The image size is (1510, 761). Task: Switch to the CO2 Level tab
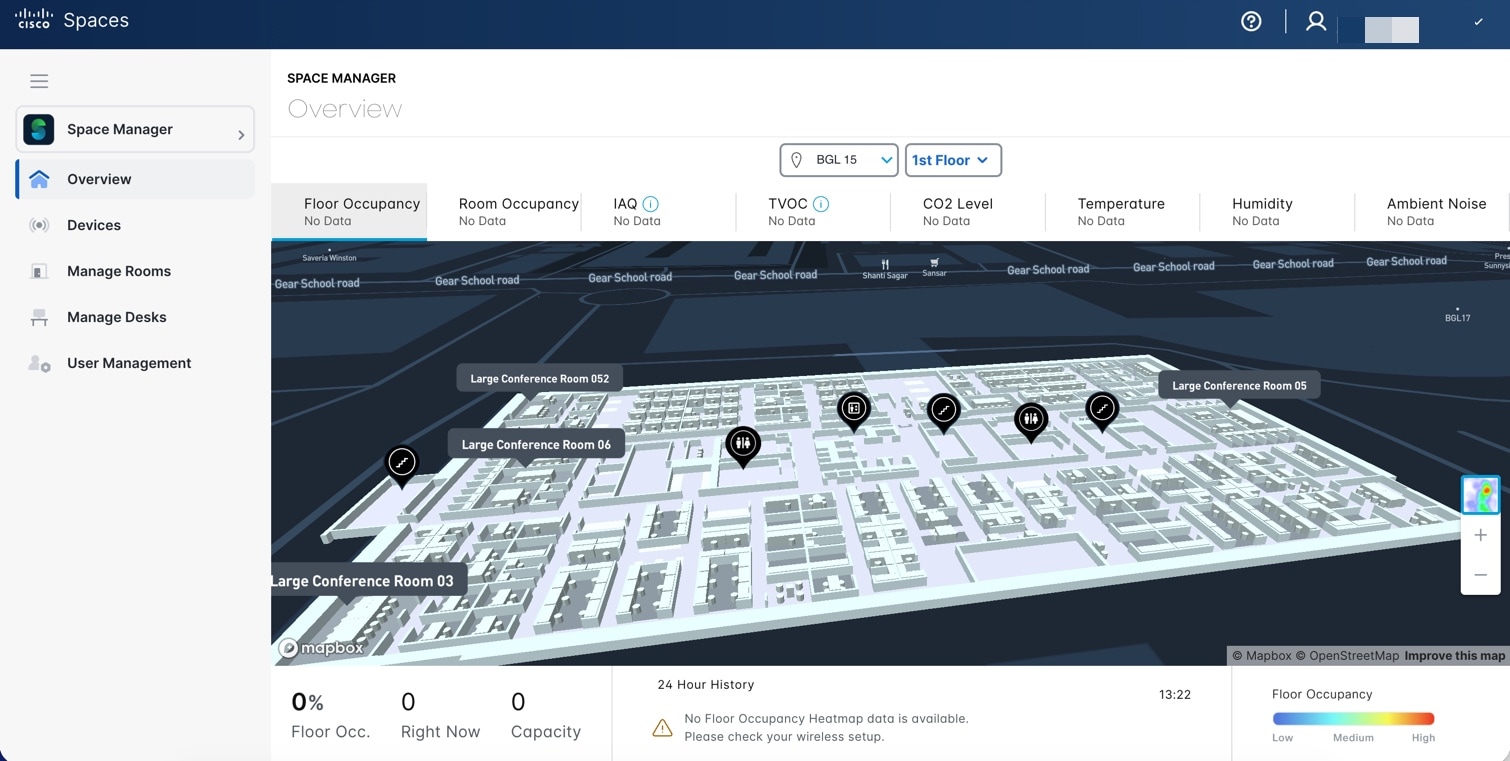(x=968, y=211)
